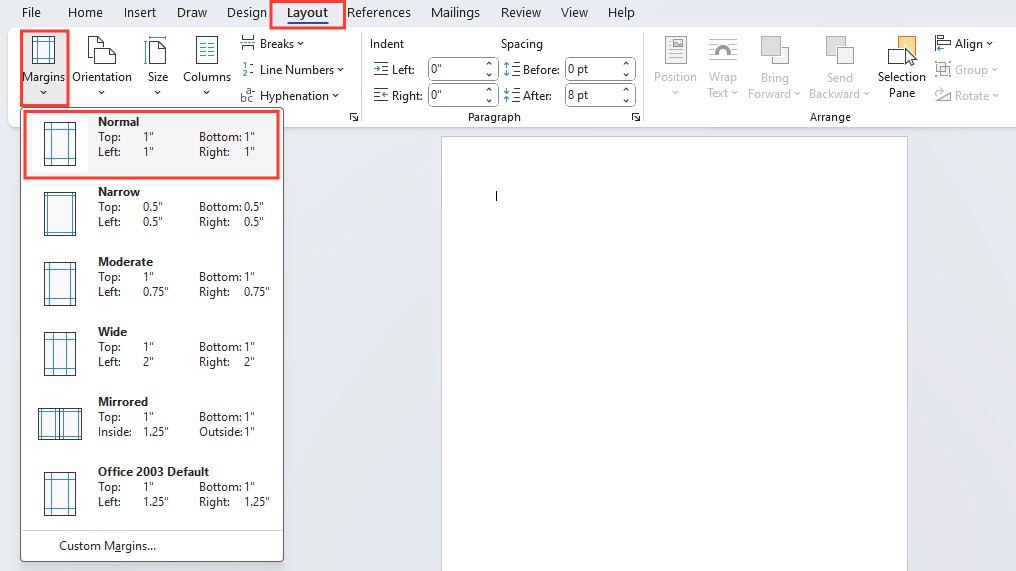Choose the Normal margins preset
This screenshot has height=571, width=1016.
pyautogui.click(x=152, y=144)
